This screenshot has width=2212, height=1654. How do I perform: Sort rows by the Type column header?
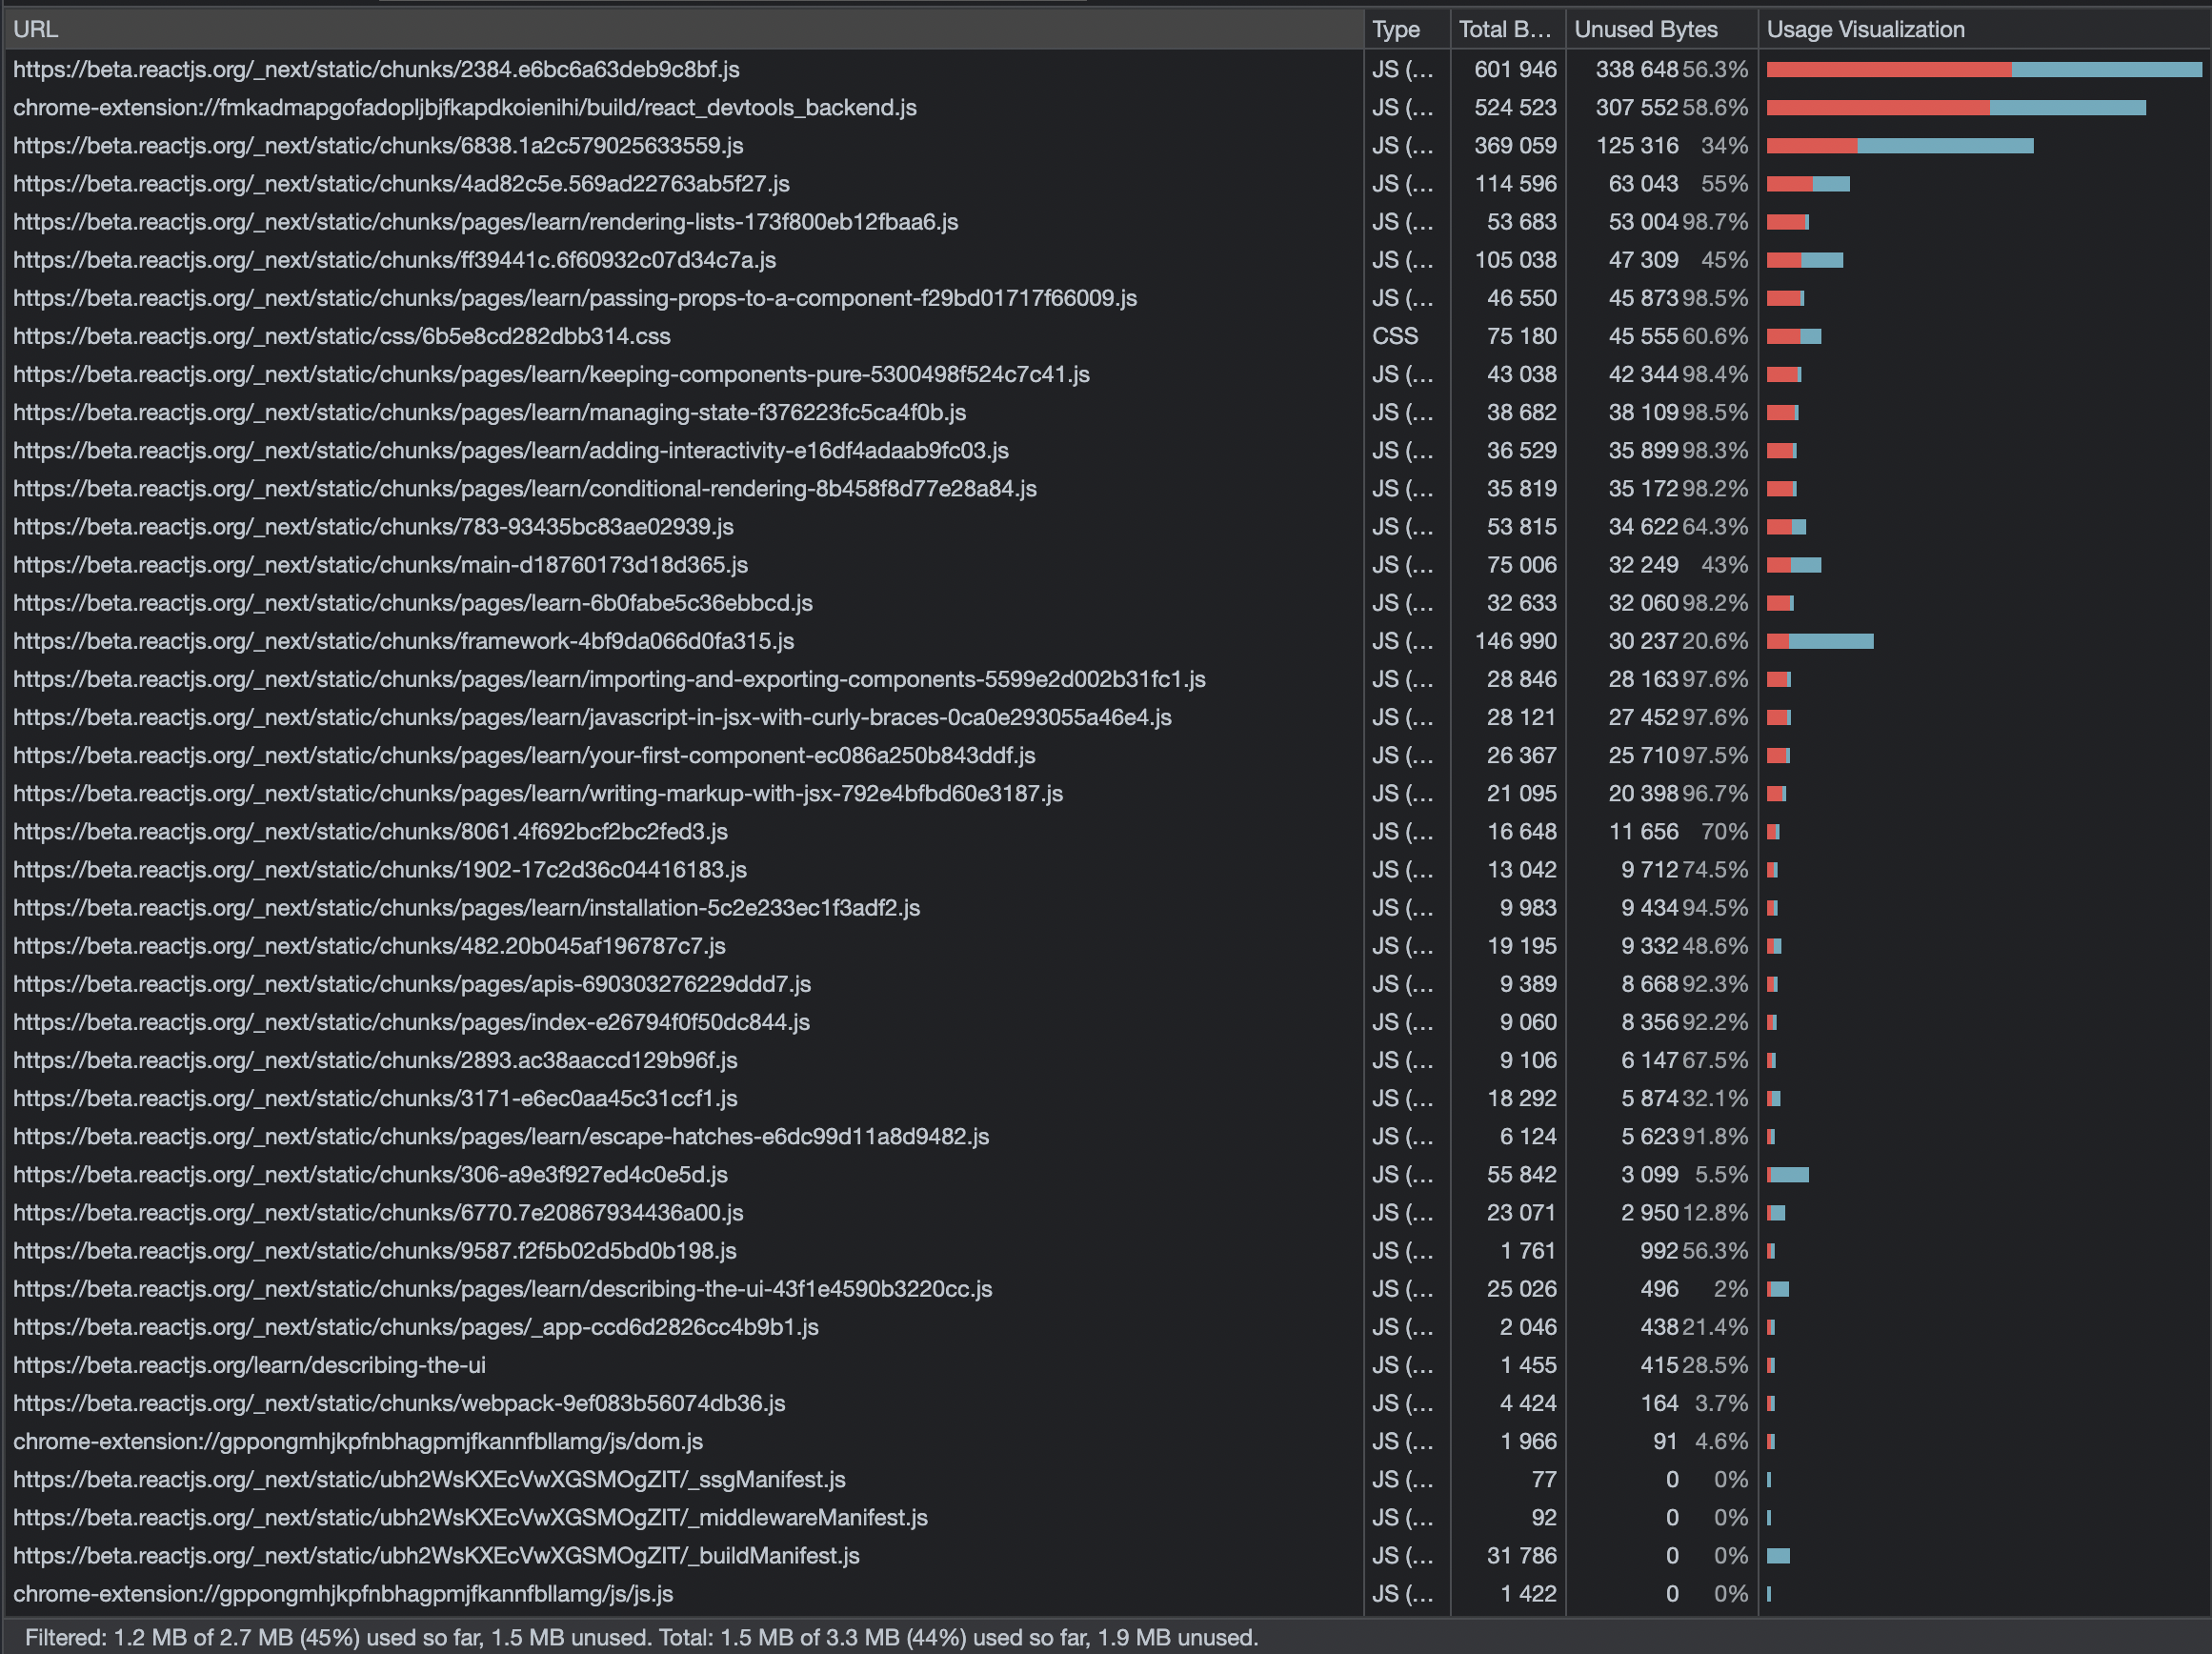[1395, 29]
